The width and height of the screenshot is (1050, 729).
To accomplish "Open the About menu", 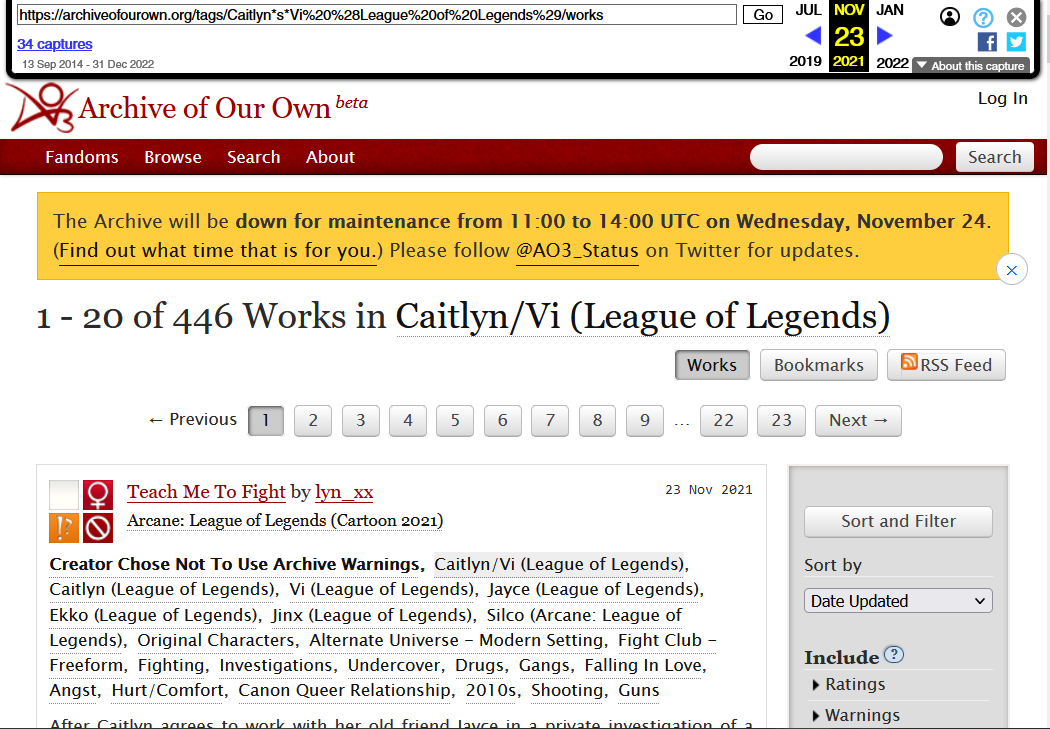I will (x=330, y=157).
